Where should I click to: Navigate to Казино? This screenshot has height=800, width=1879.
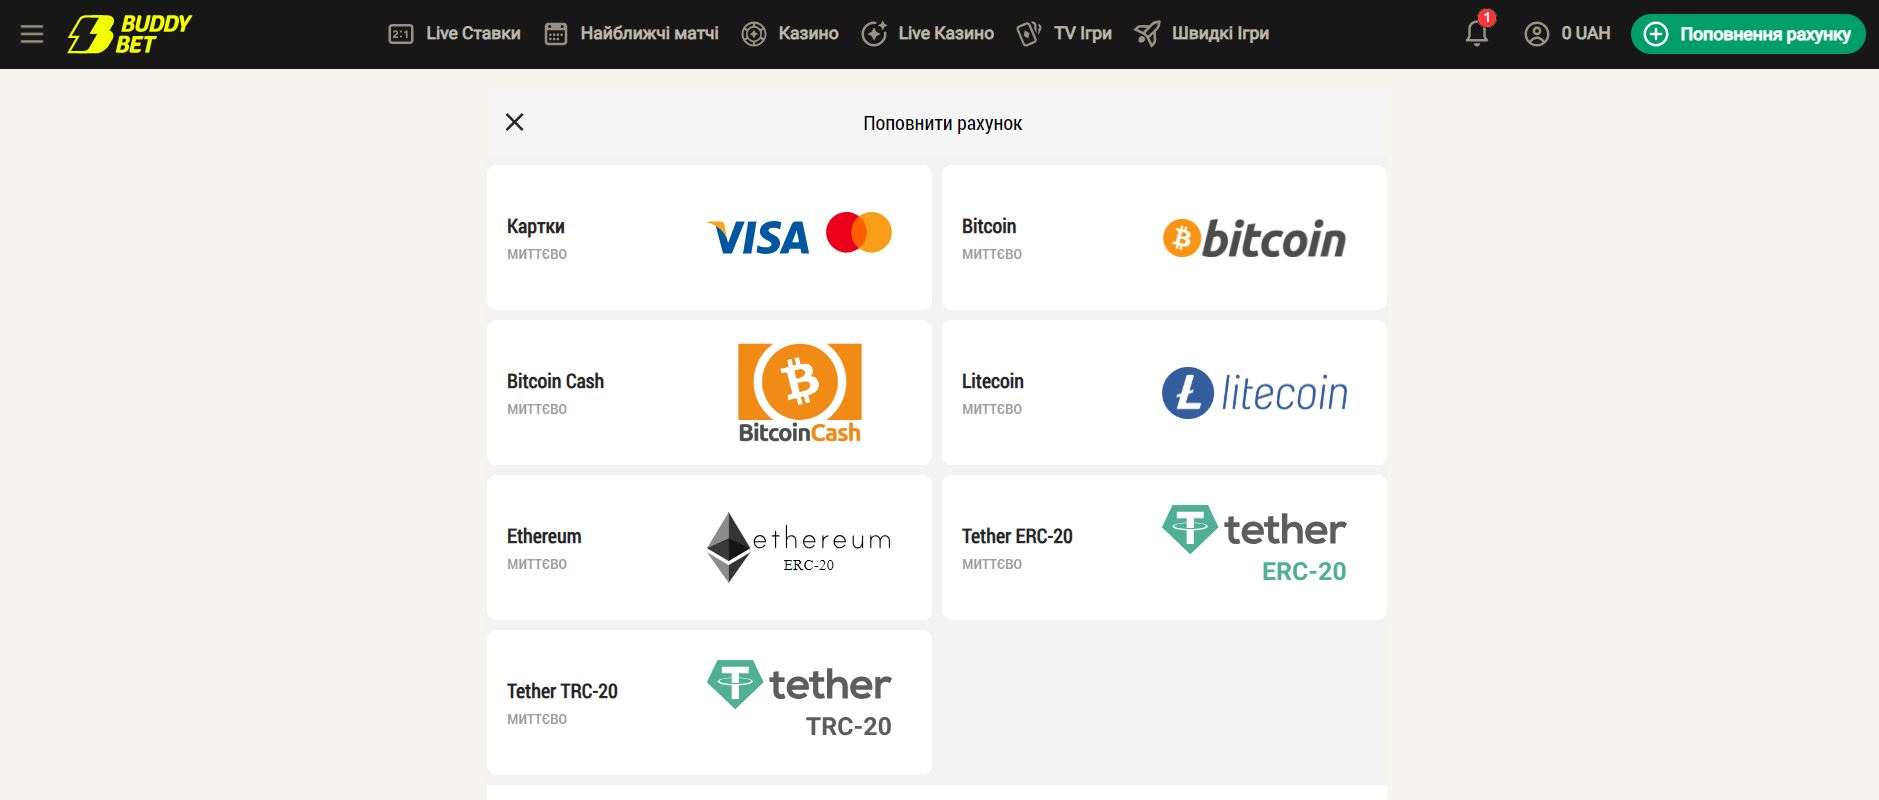coord(790,34)
